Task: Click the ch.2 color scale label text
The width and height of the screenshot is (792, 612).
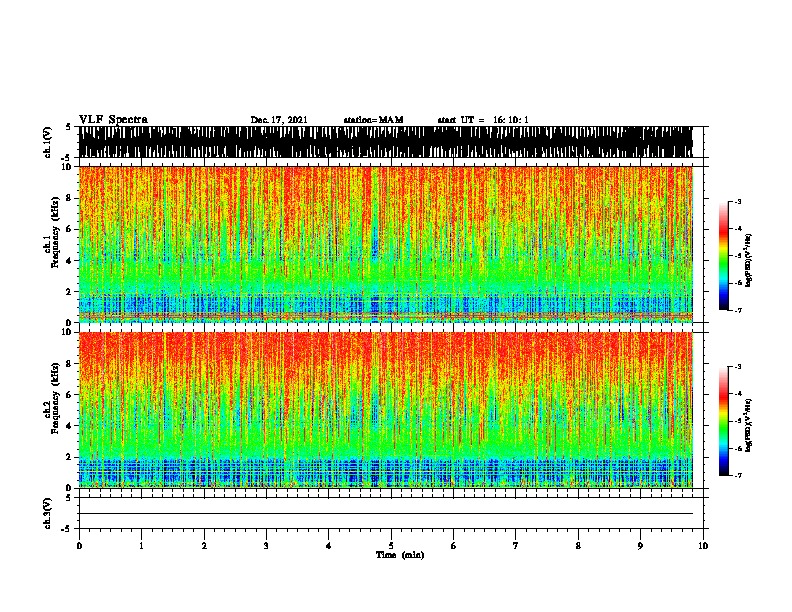Action: click(x=749, y=425)
